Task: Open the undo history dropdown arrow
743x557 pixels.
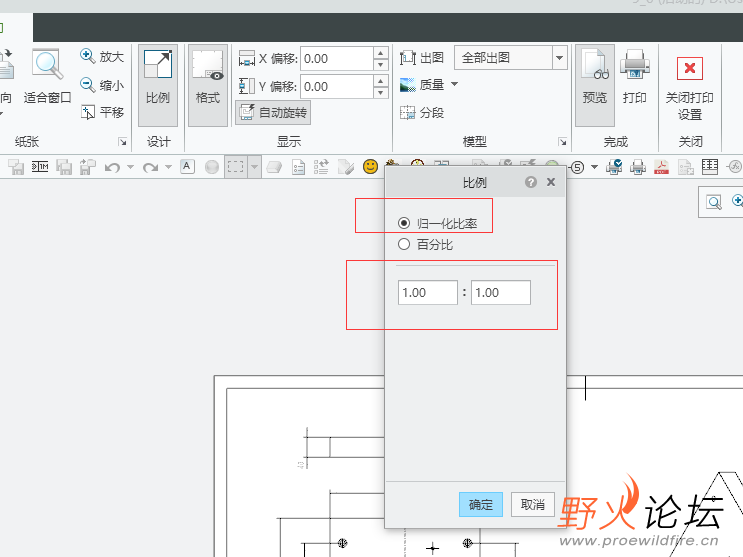Action: (130, 167)
